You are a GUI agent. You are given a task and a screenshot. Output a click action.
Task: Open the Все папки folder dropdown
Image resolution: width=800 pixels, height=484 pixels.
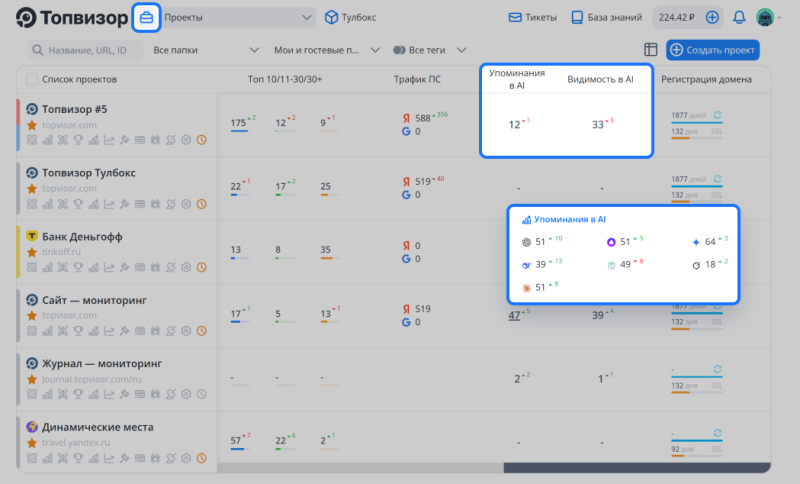pos(206,50)
